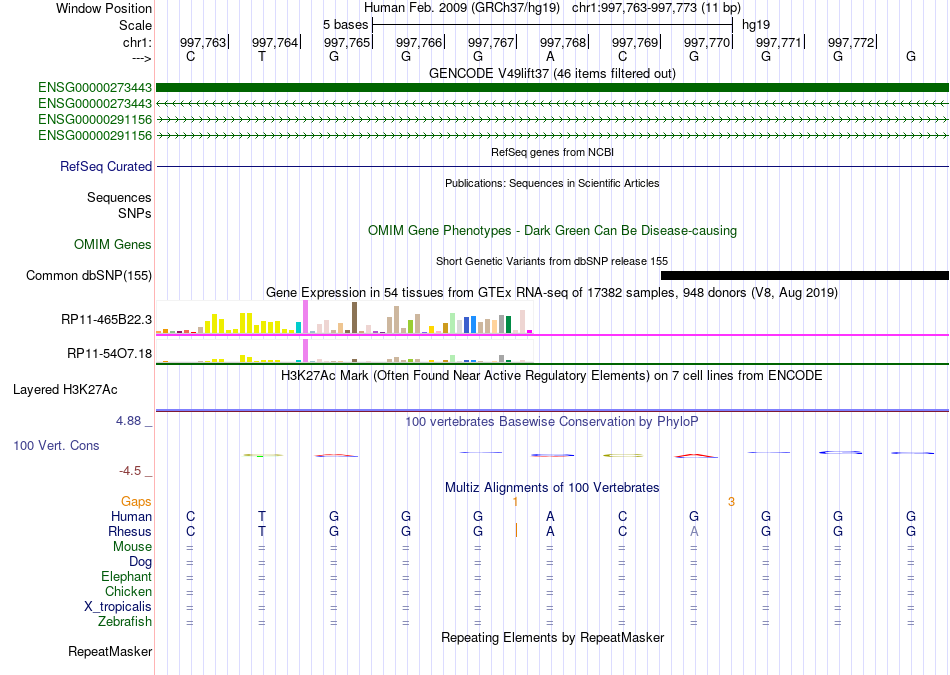Click the Window Position label

[104, 8]
